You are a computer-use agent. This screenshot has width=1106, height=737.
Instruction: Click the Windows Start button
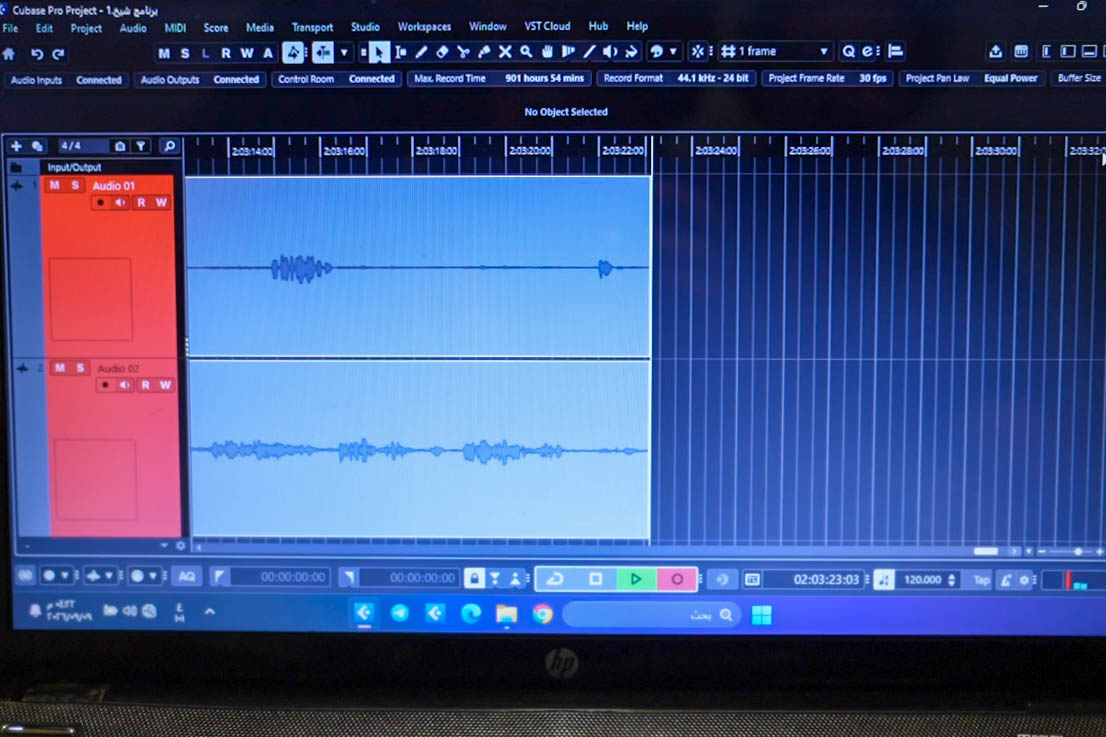(x=762, y=615)
